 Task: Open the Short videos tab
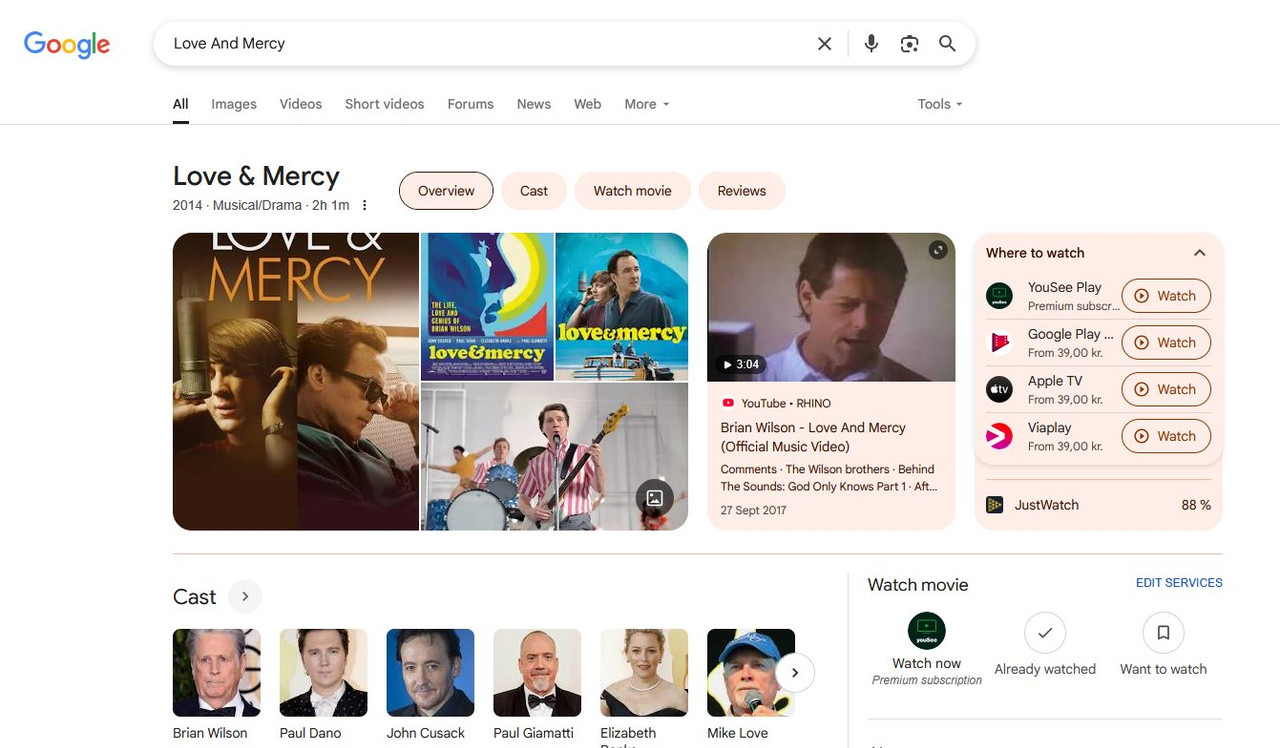pos(384,104)
